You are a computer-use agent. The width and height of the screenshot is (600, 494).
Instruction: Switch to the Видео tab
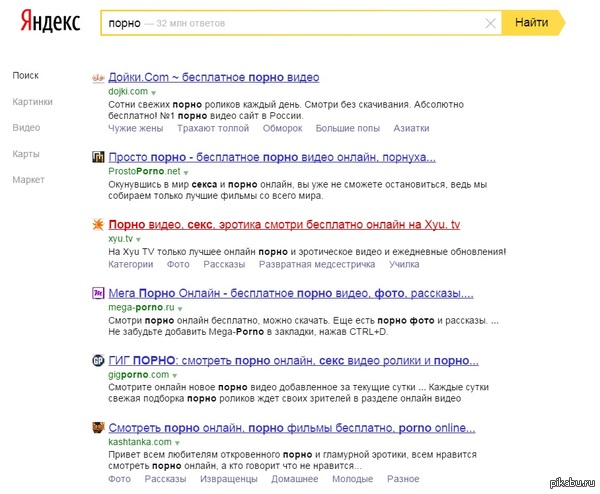[26, 128]
